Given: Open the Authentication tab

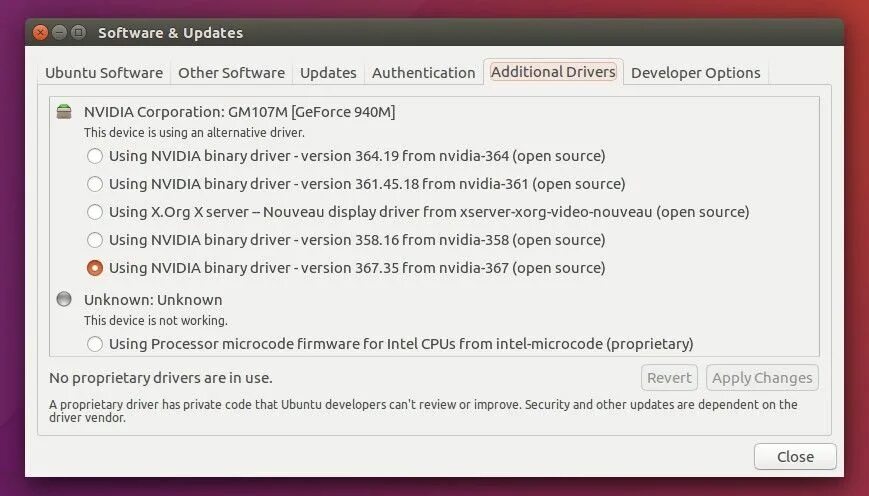Looking at the screenshot, I should (423, 73).
